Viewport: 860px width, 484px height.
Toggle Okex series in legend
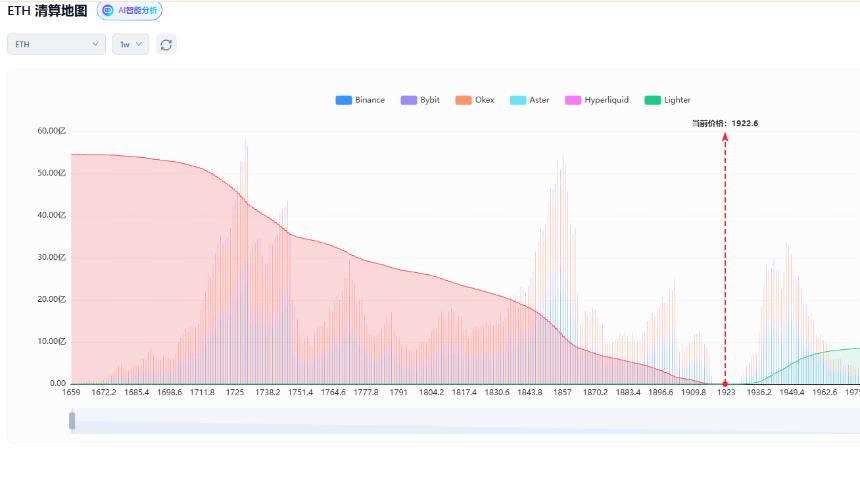point(475,100)
